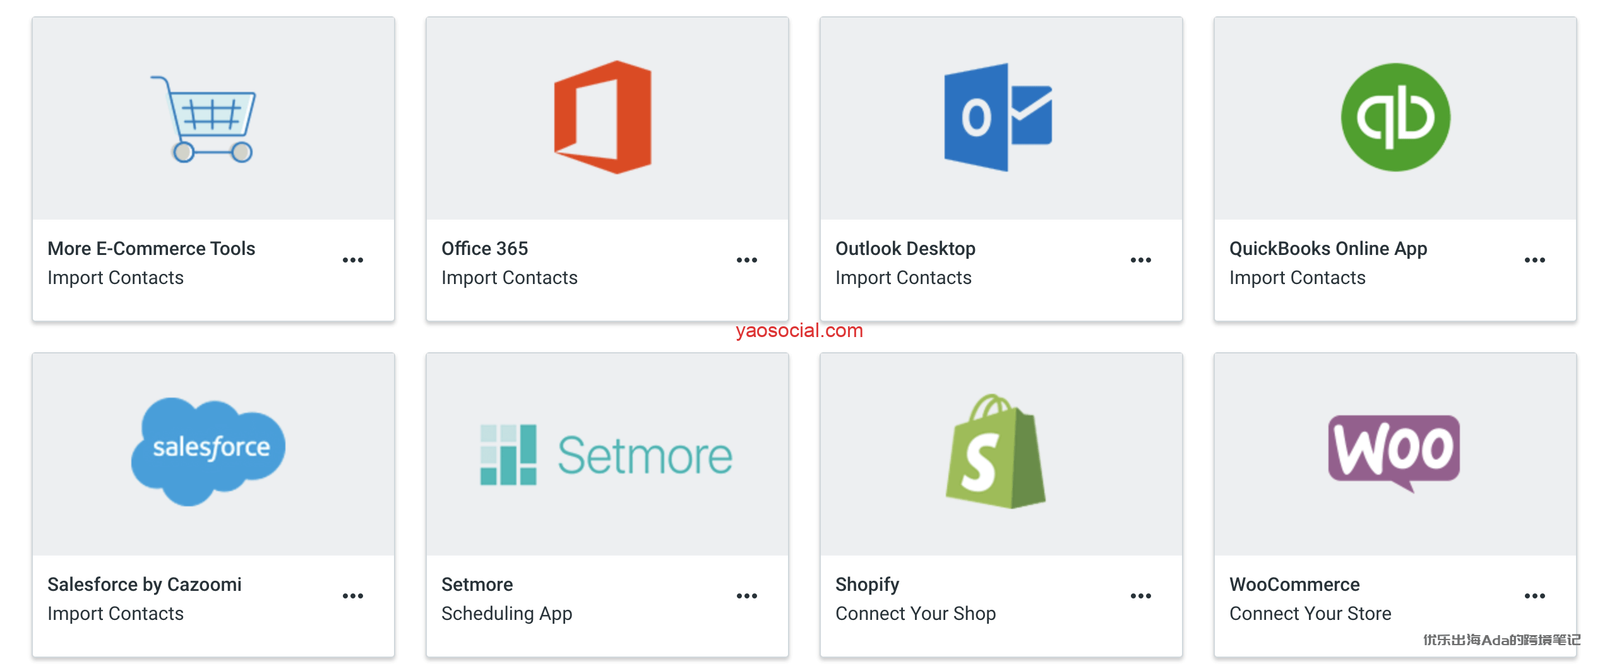Open the Office 365 three-dot menu
This screenshot has width=1600, height=664.
(747, 260)
